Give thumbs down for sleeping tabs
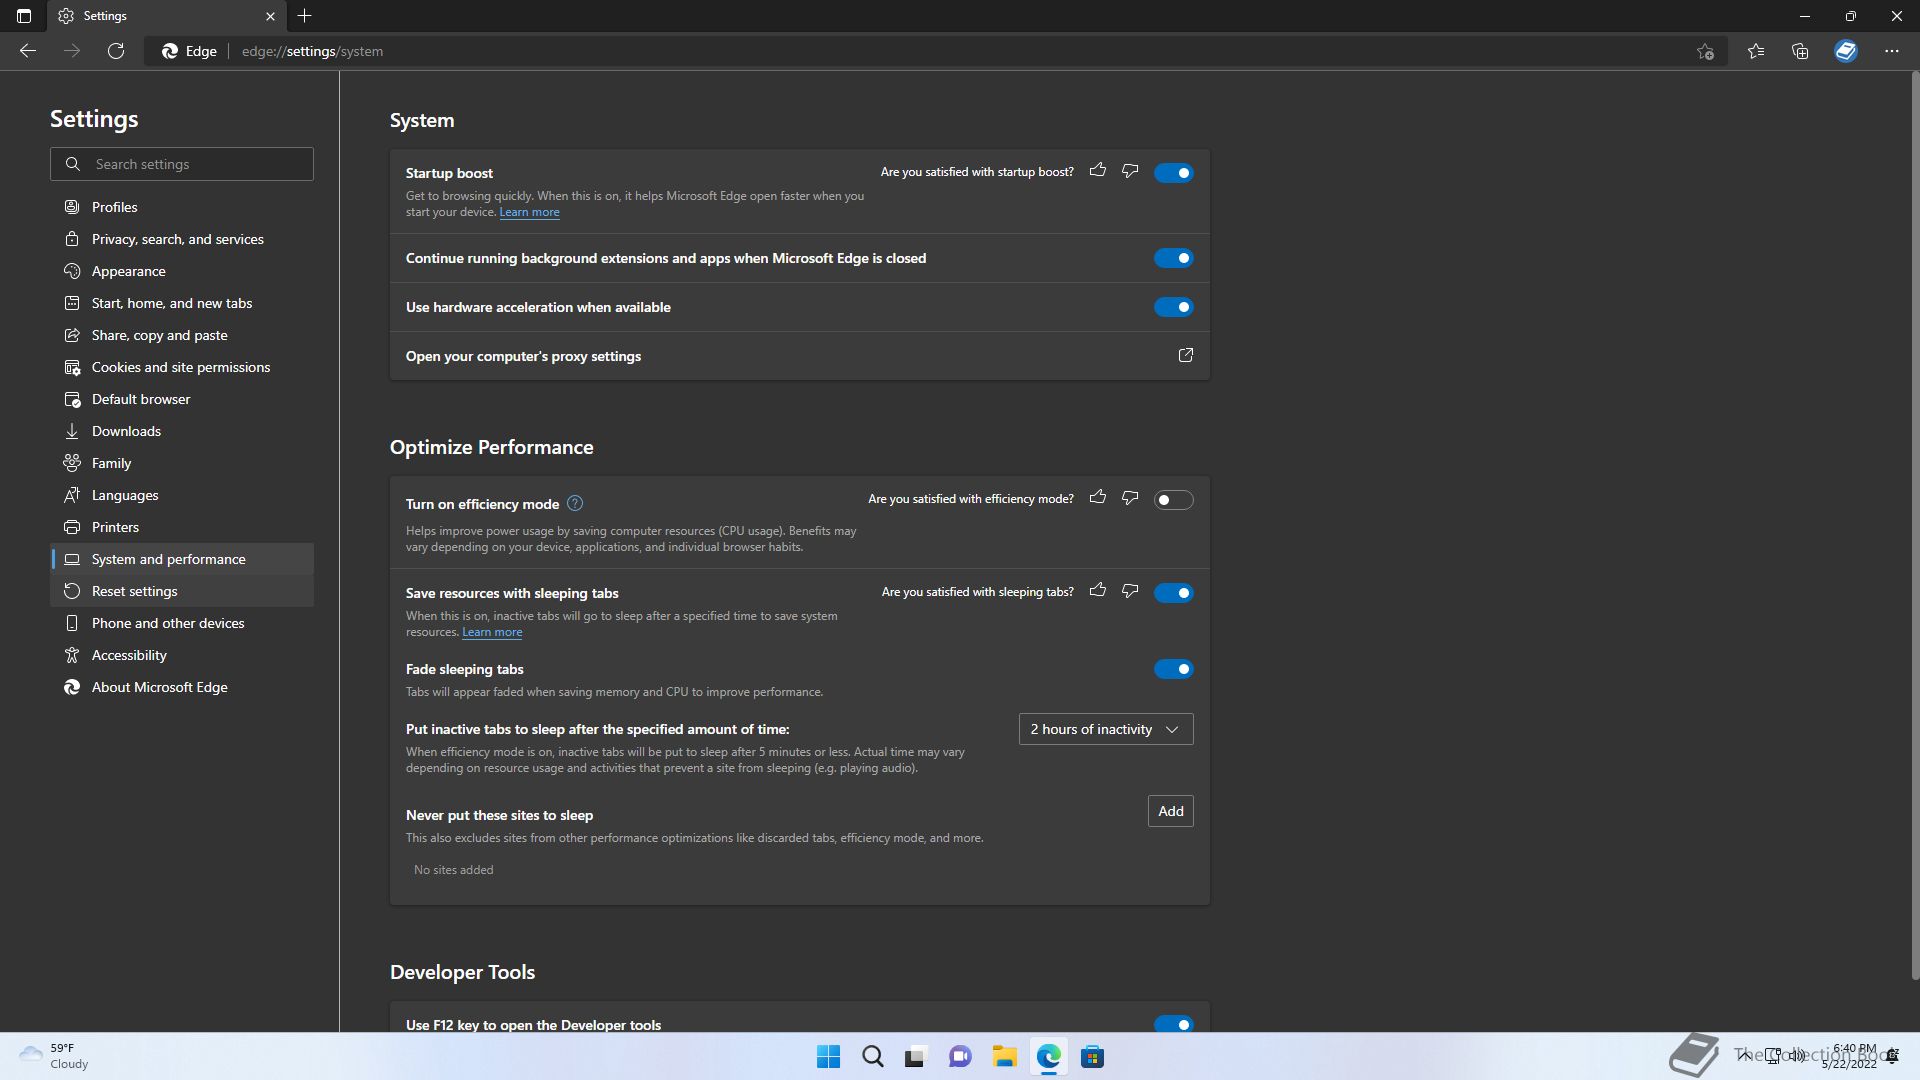Viewport: 1920px width, 1080px height. click(1130, 591)
